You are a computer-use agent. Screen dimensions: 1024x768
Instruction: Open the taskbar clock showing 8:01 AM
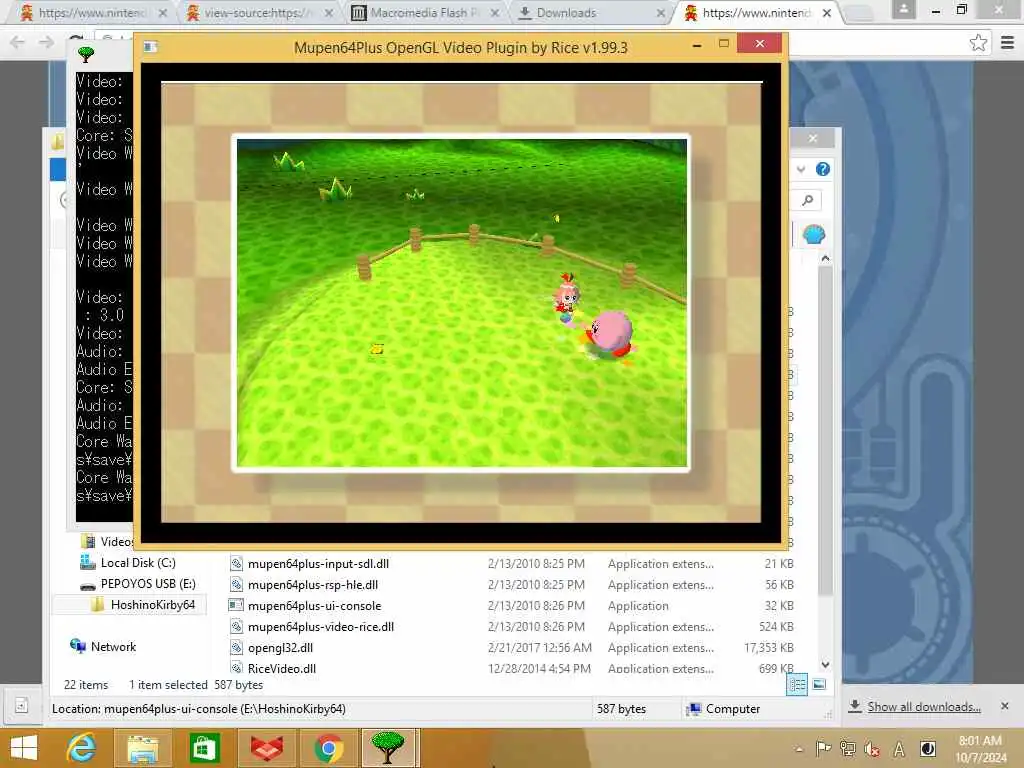(980, 749)
